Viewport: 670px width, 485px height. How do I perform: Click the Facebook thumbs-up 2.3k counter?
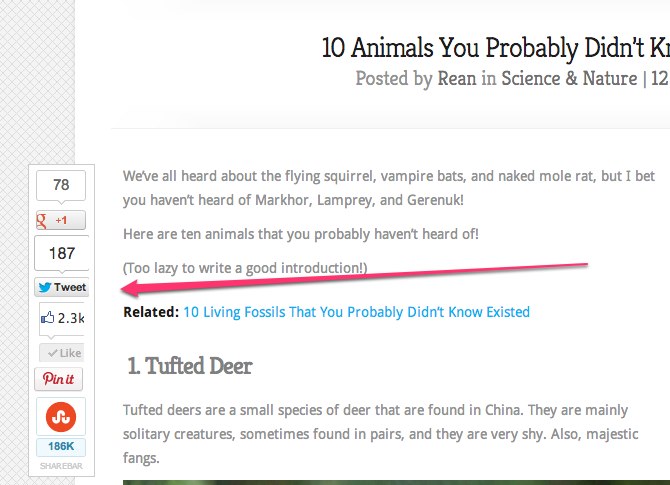click(x=61, y=319)
